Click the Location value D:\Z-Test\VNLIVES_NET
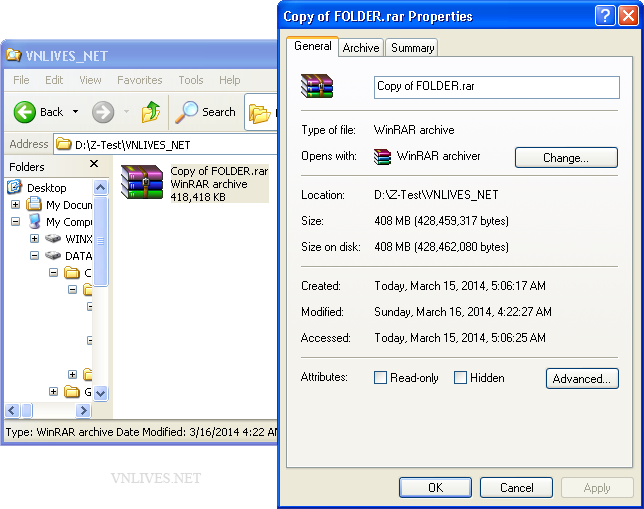The image size is (644, 509). tap(436, 194)
